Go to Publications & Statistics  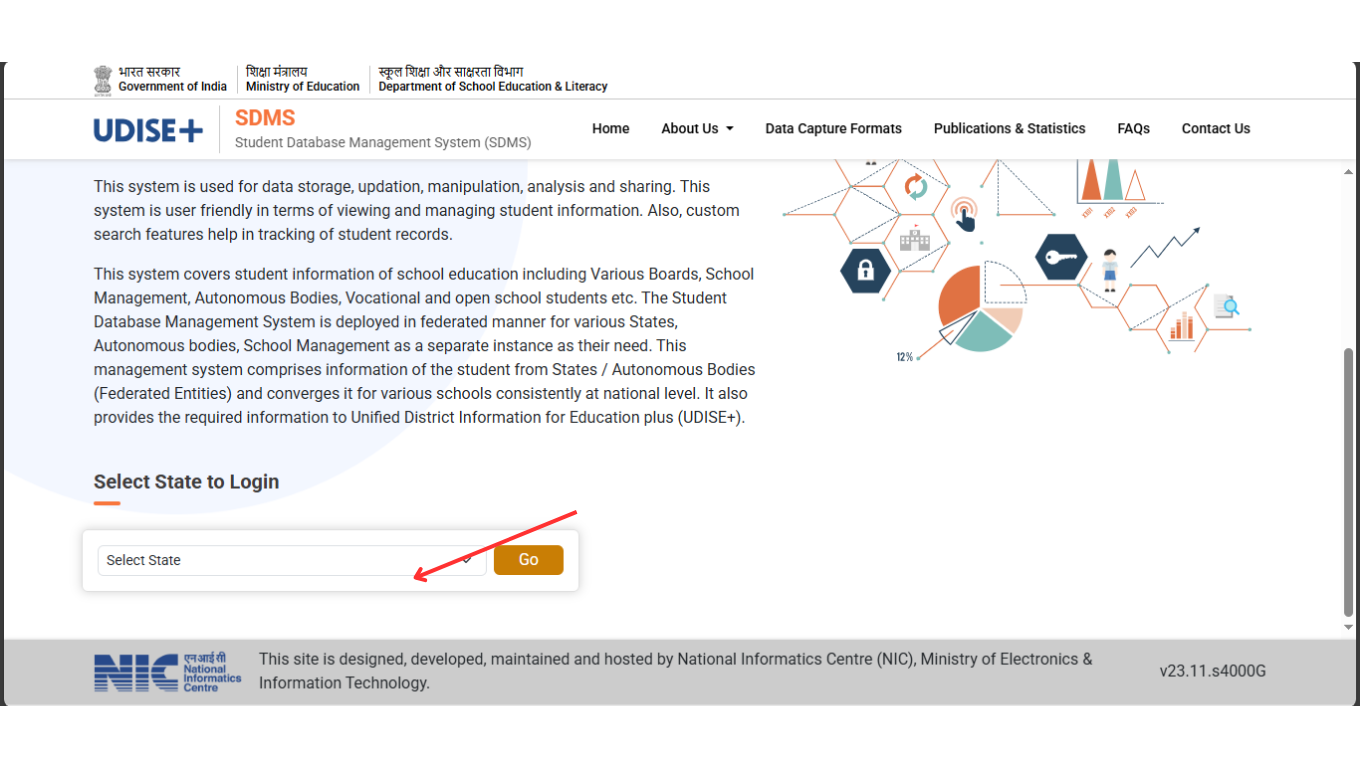click(x=1009, y=128)
